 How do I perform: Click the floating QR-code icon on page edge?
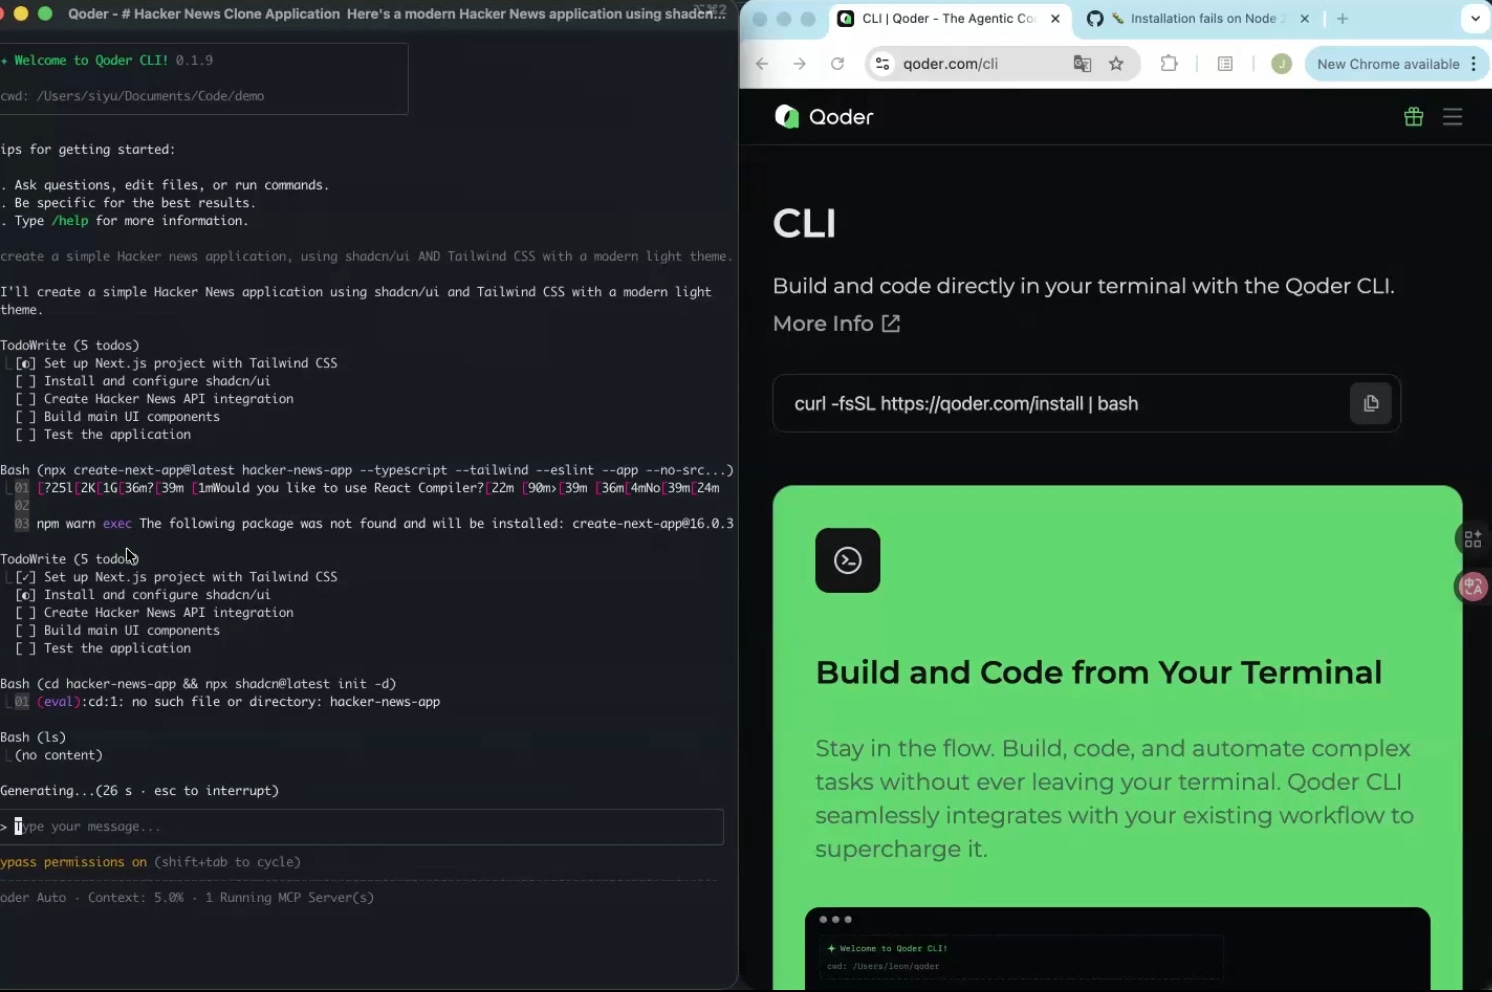[1472, 538]
